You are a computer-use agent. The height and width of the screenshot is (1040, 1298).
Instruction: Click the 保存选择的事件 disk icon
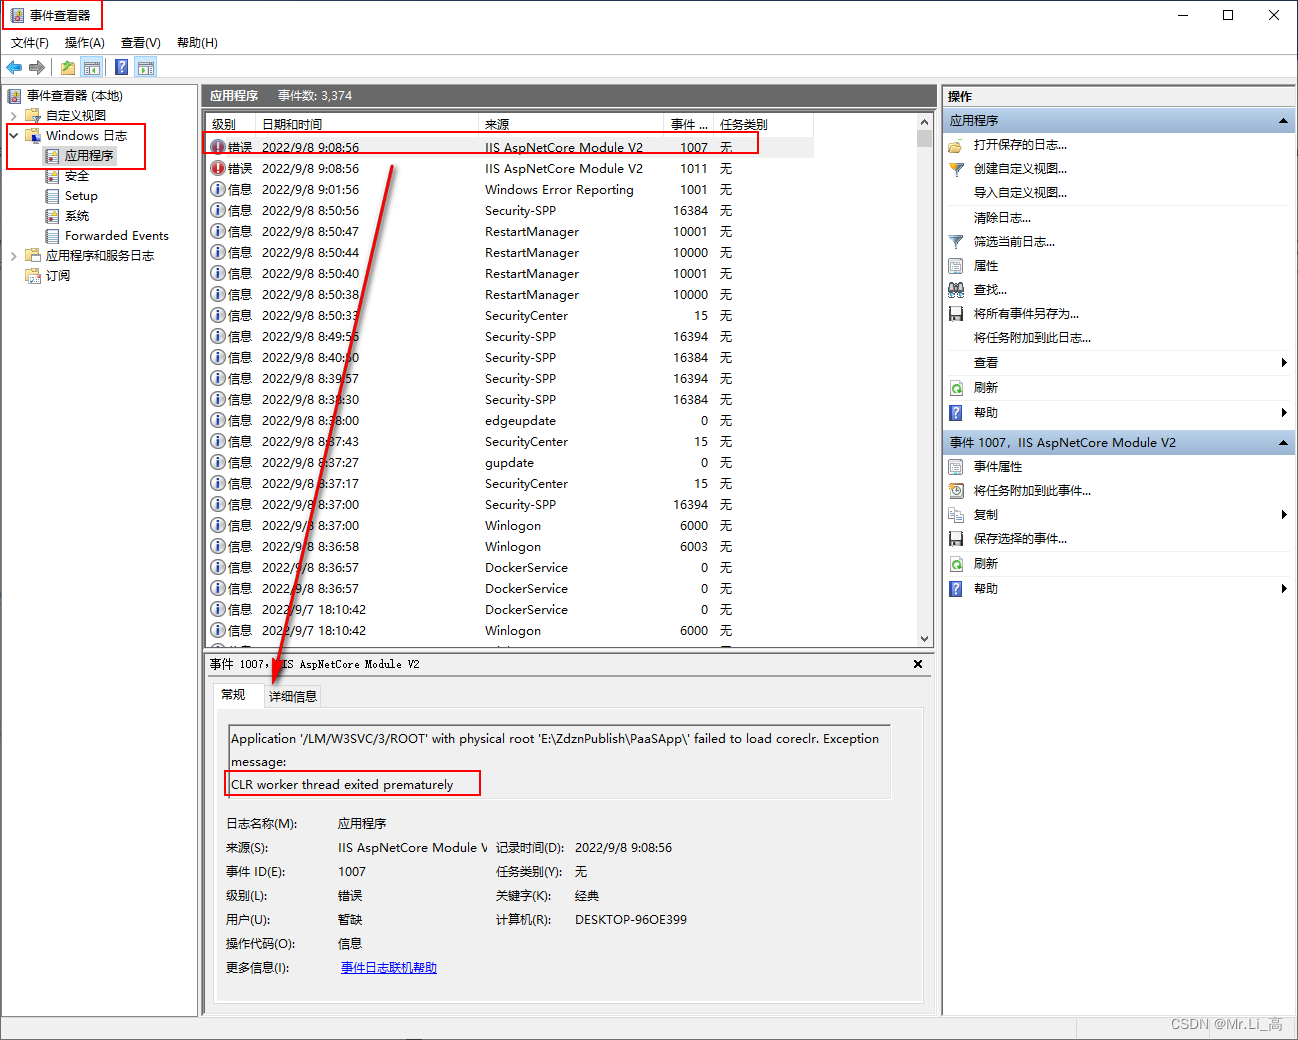[956, 539]
